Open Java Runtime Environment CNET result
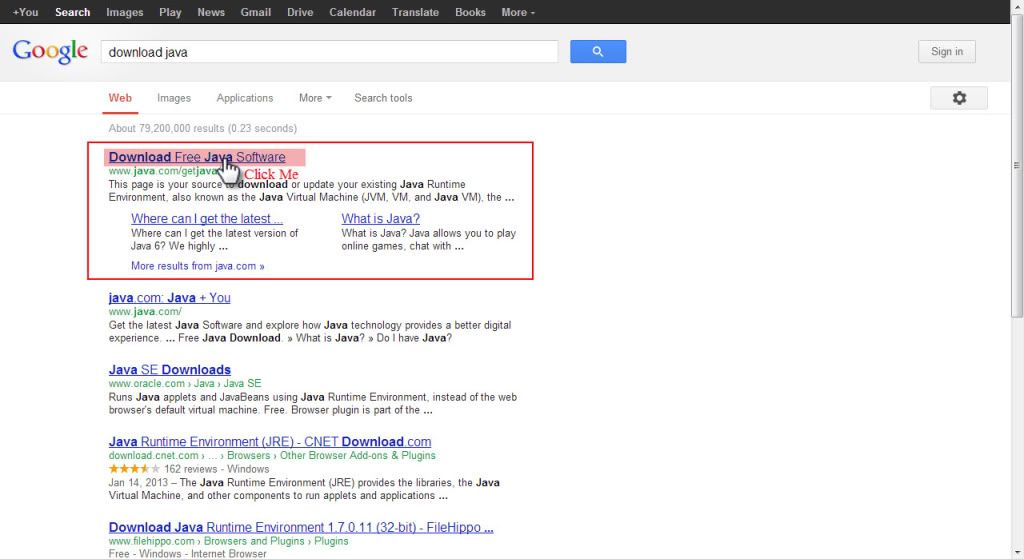Image resolution: width=1024 pixels, height=559 pixels. point(270,442)
